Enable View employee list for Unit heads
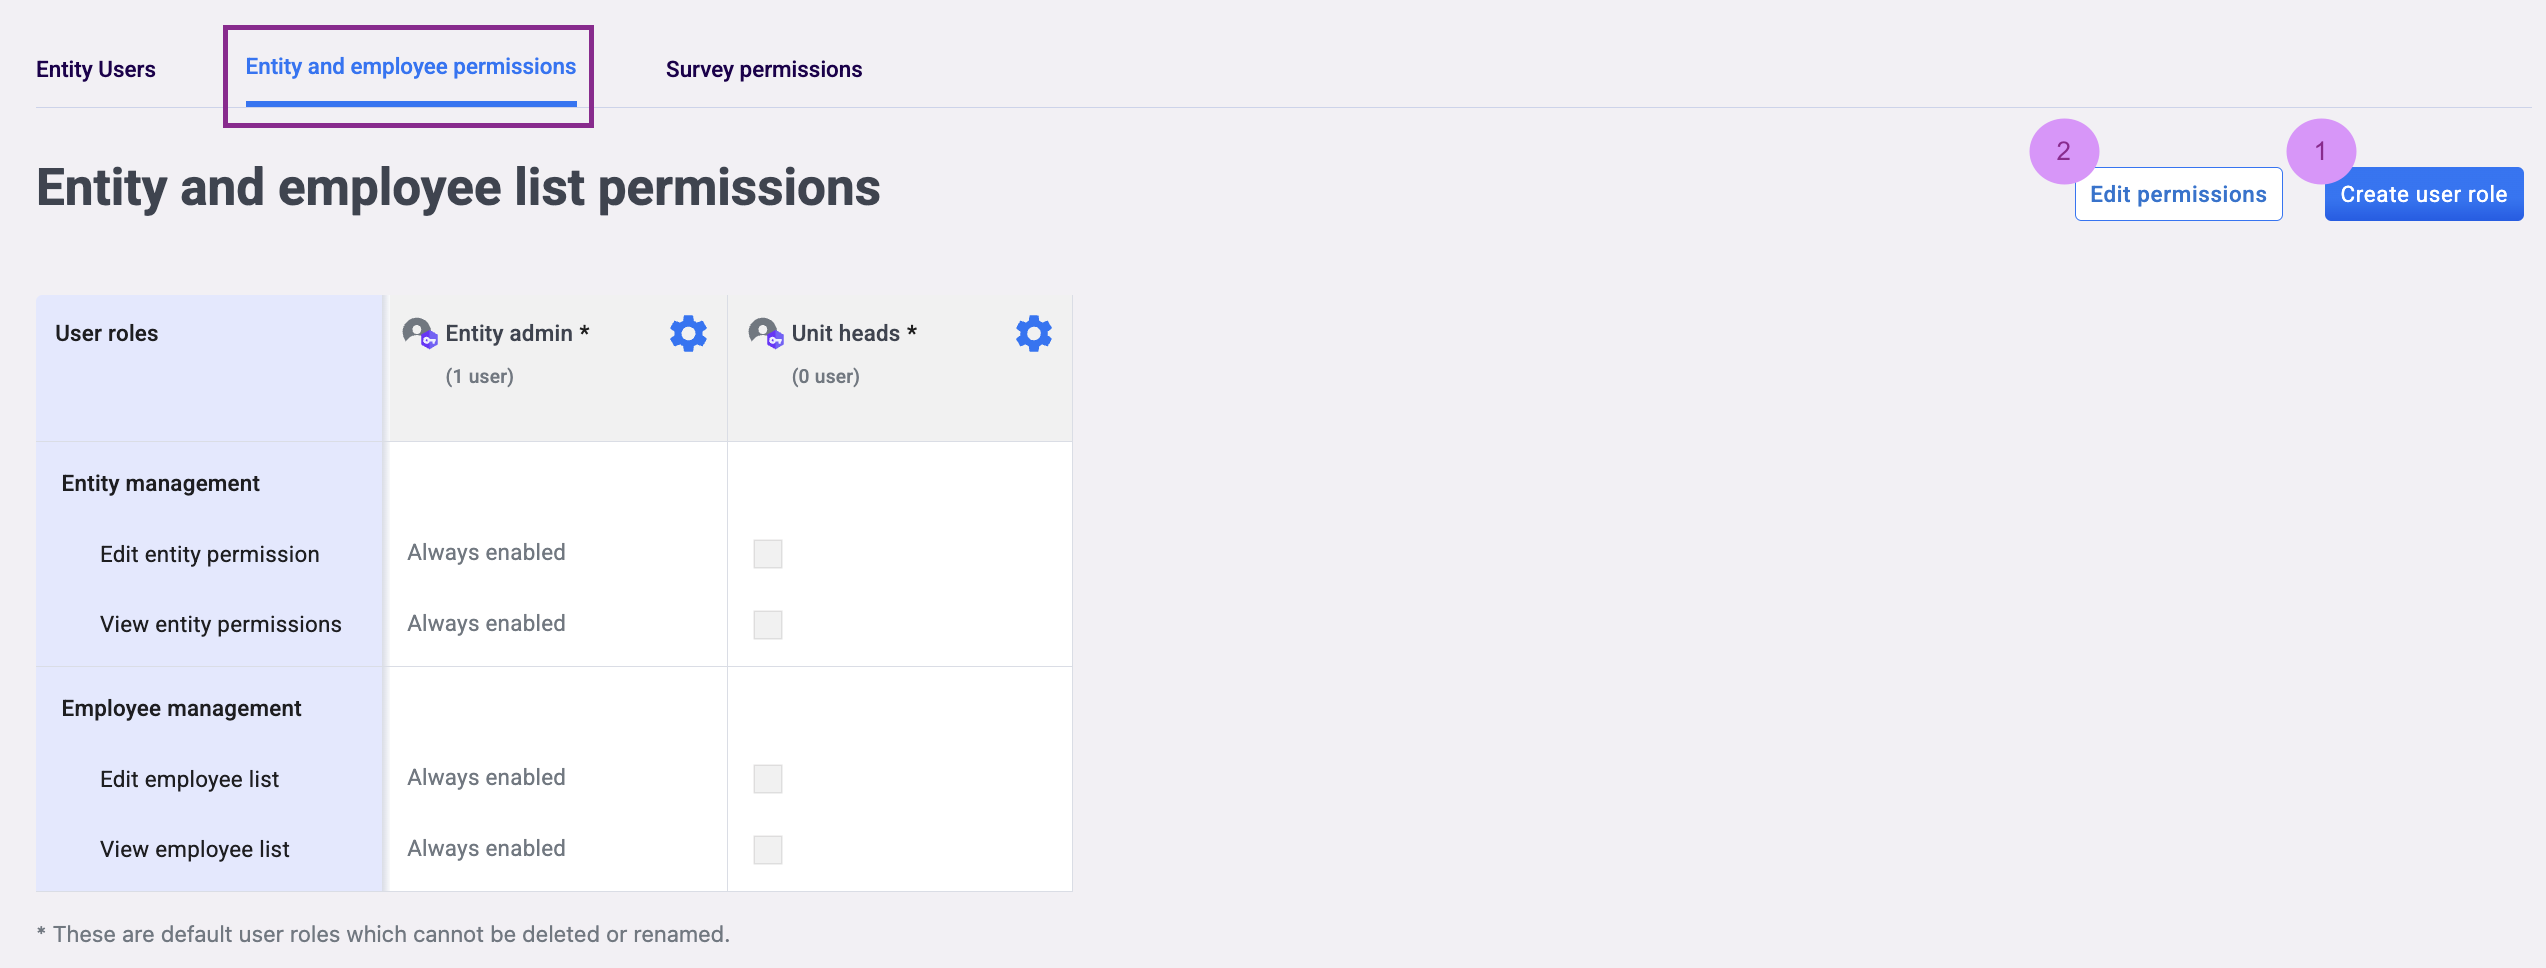 [x=767, y=850]
